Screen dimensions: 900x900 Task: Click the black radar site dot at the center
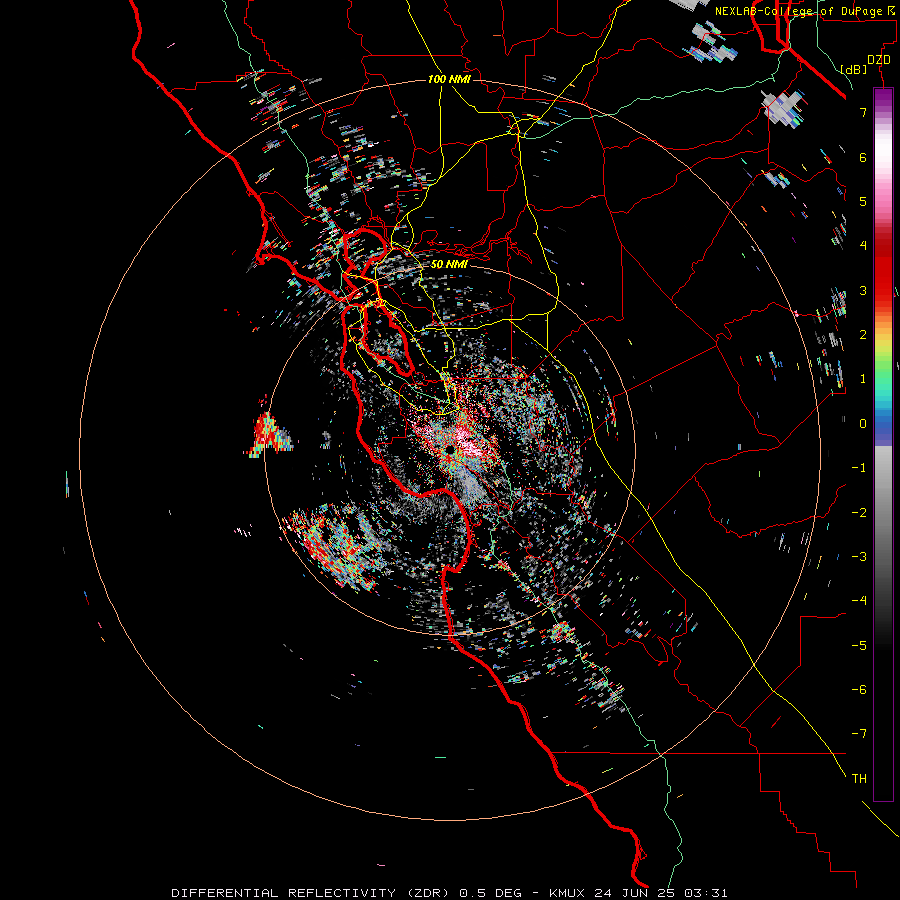pos(450,449)
